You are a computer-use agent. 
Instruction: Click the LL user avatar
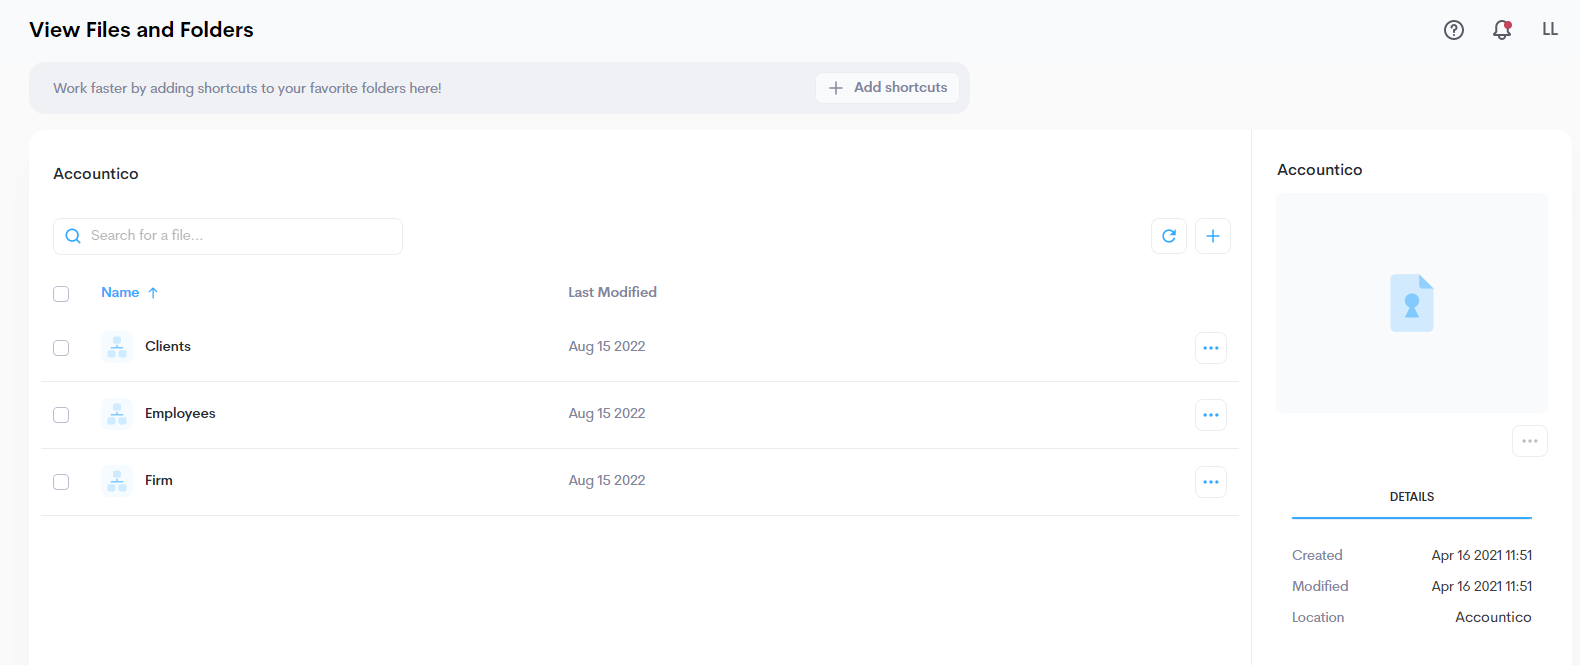point(1550,30)
